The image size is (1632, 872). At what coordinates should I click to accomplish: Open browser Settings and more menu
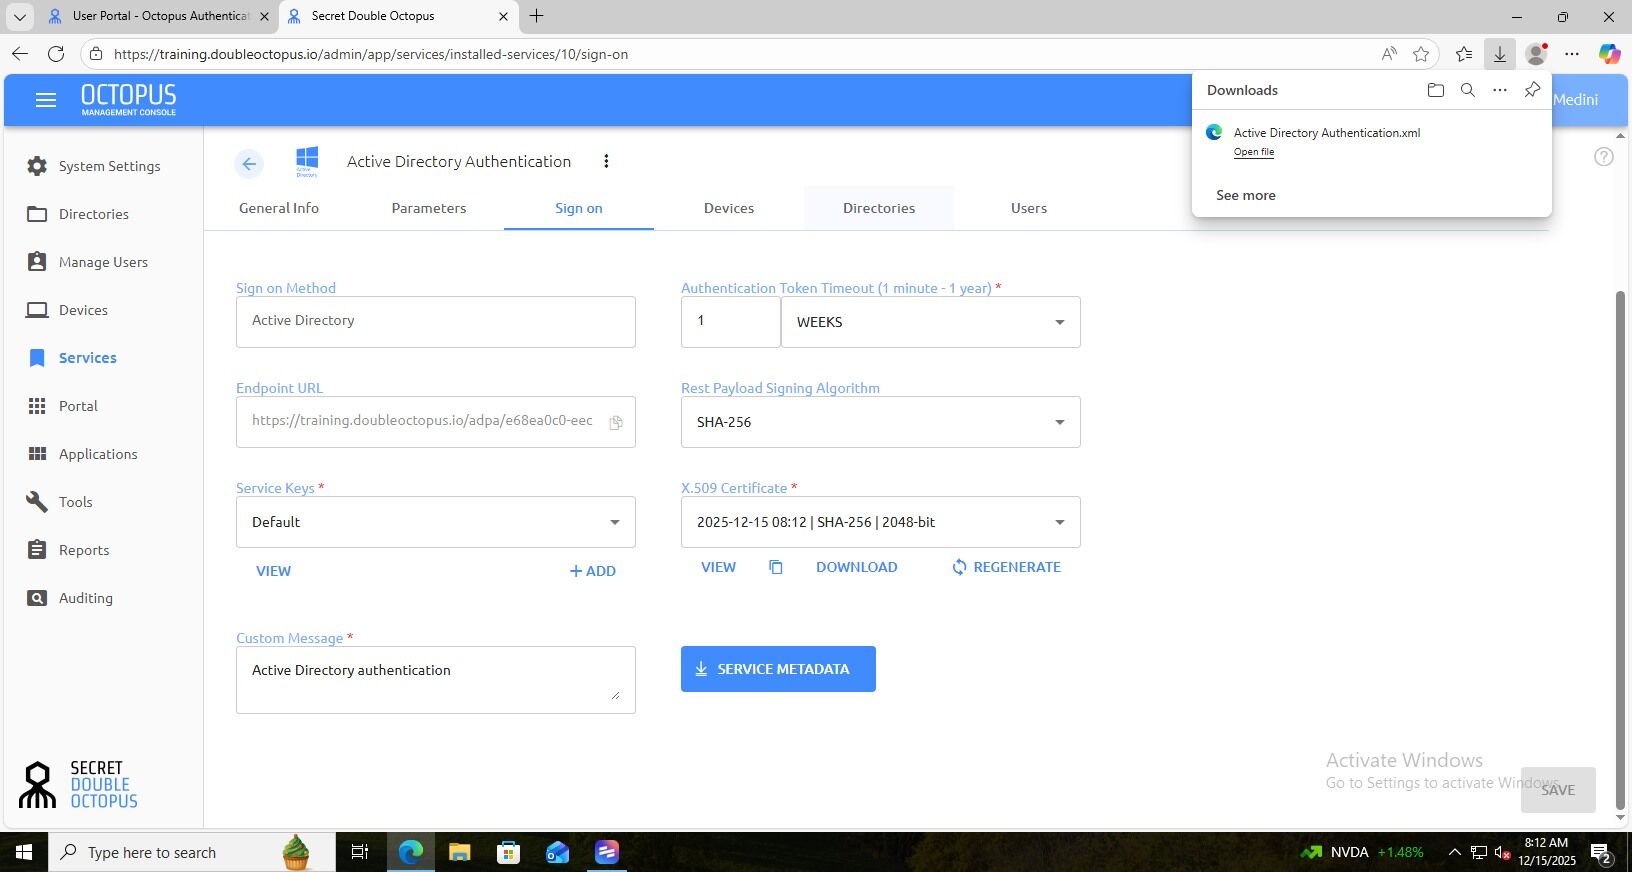click(x=1572, y=54)
